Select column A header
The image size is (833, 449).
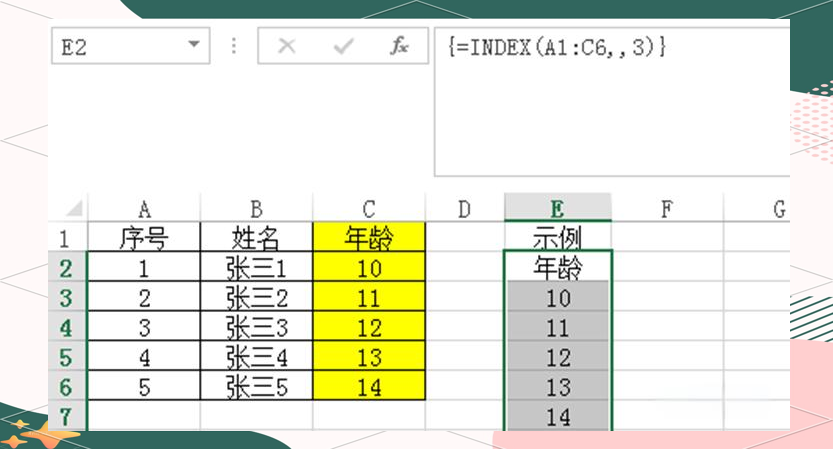coord(144,209)
